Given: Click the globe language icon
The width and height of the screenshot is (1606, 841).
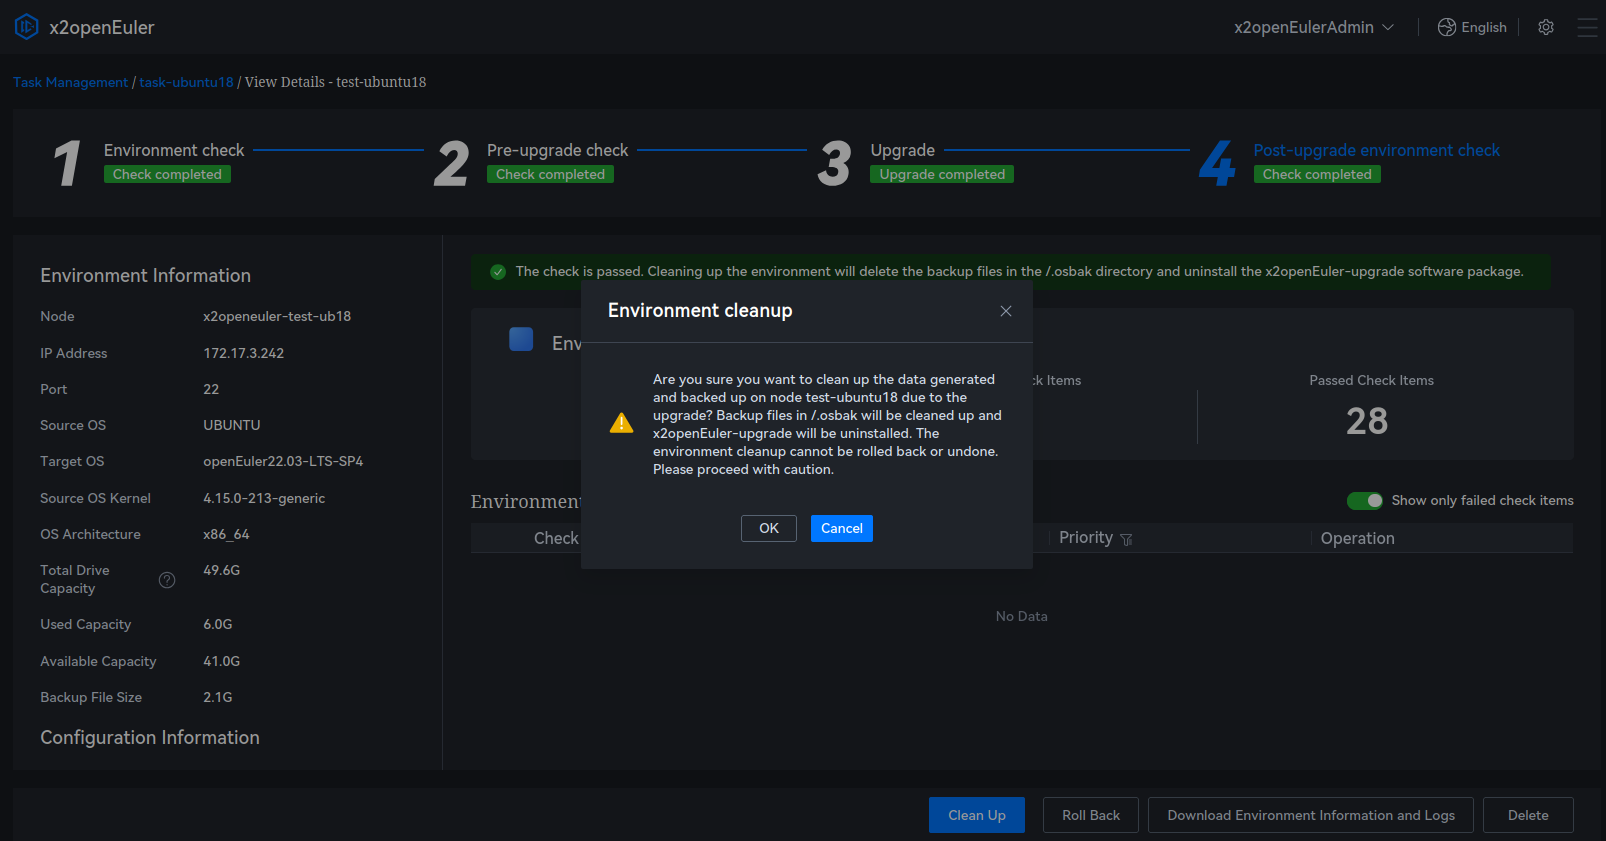Looking at the screenshot, I should coord(1446,27).
